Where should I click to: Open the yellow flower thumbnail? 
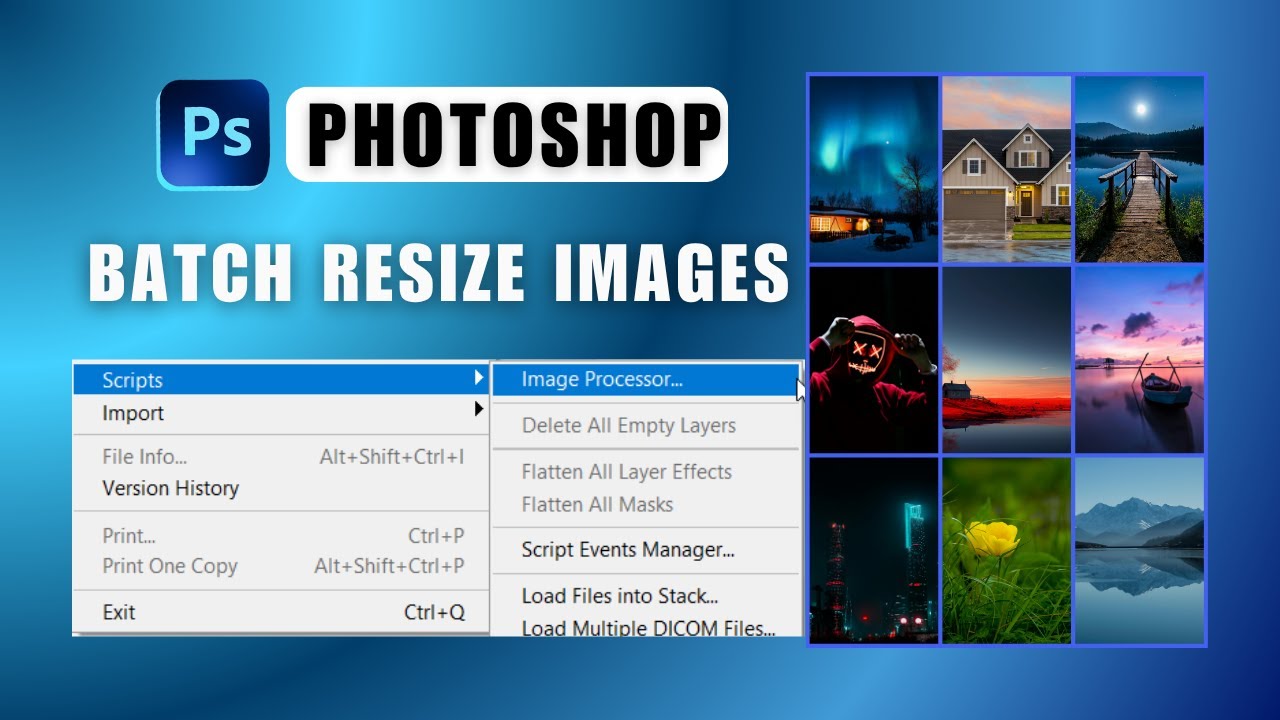(x=1007, y=550)
